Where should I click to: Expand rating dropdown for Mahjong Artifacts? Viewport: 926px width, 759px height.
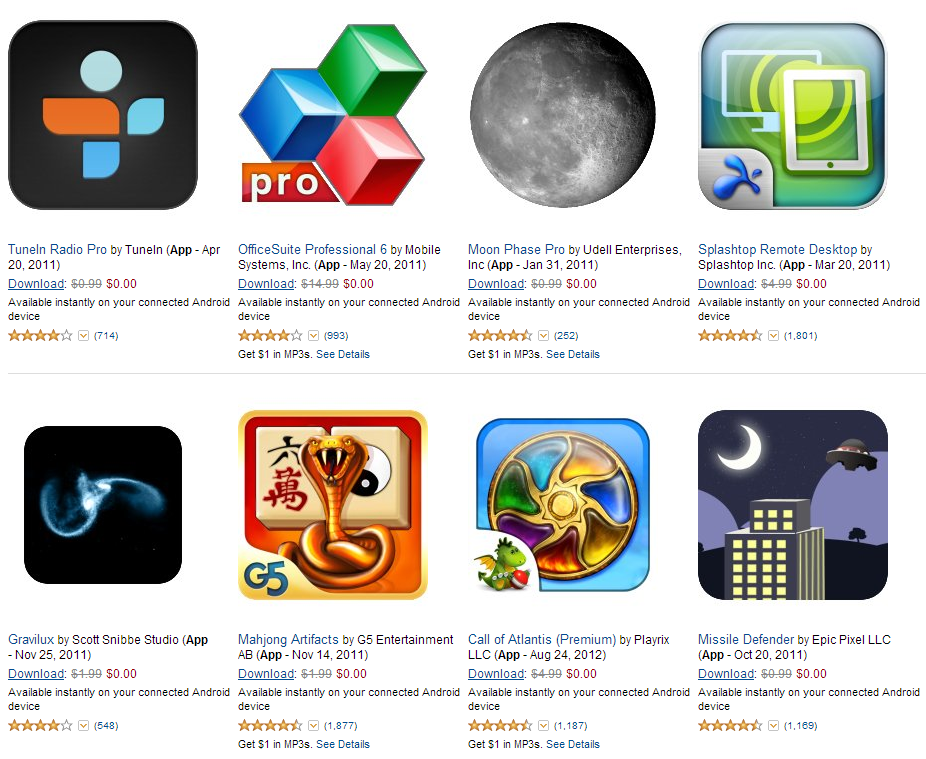314,725
